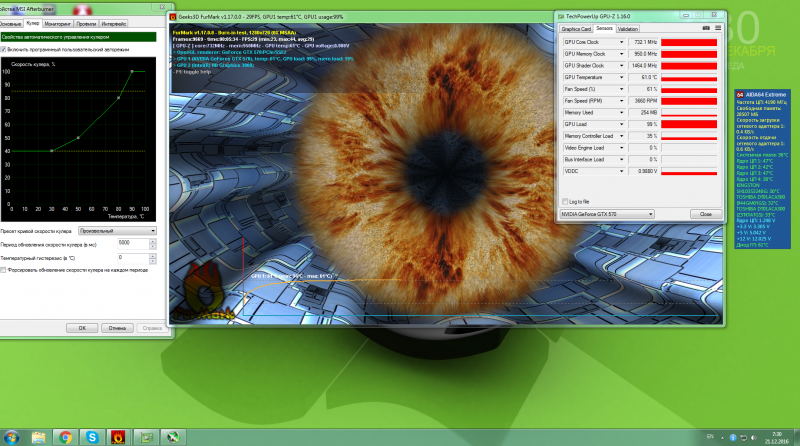Click the GPU Load red graph bar
Viewport: 800px width, 446px height.
pyautogui.click(x=689, y=125)
